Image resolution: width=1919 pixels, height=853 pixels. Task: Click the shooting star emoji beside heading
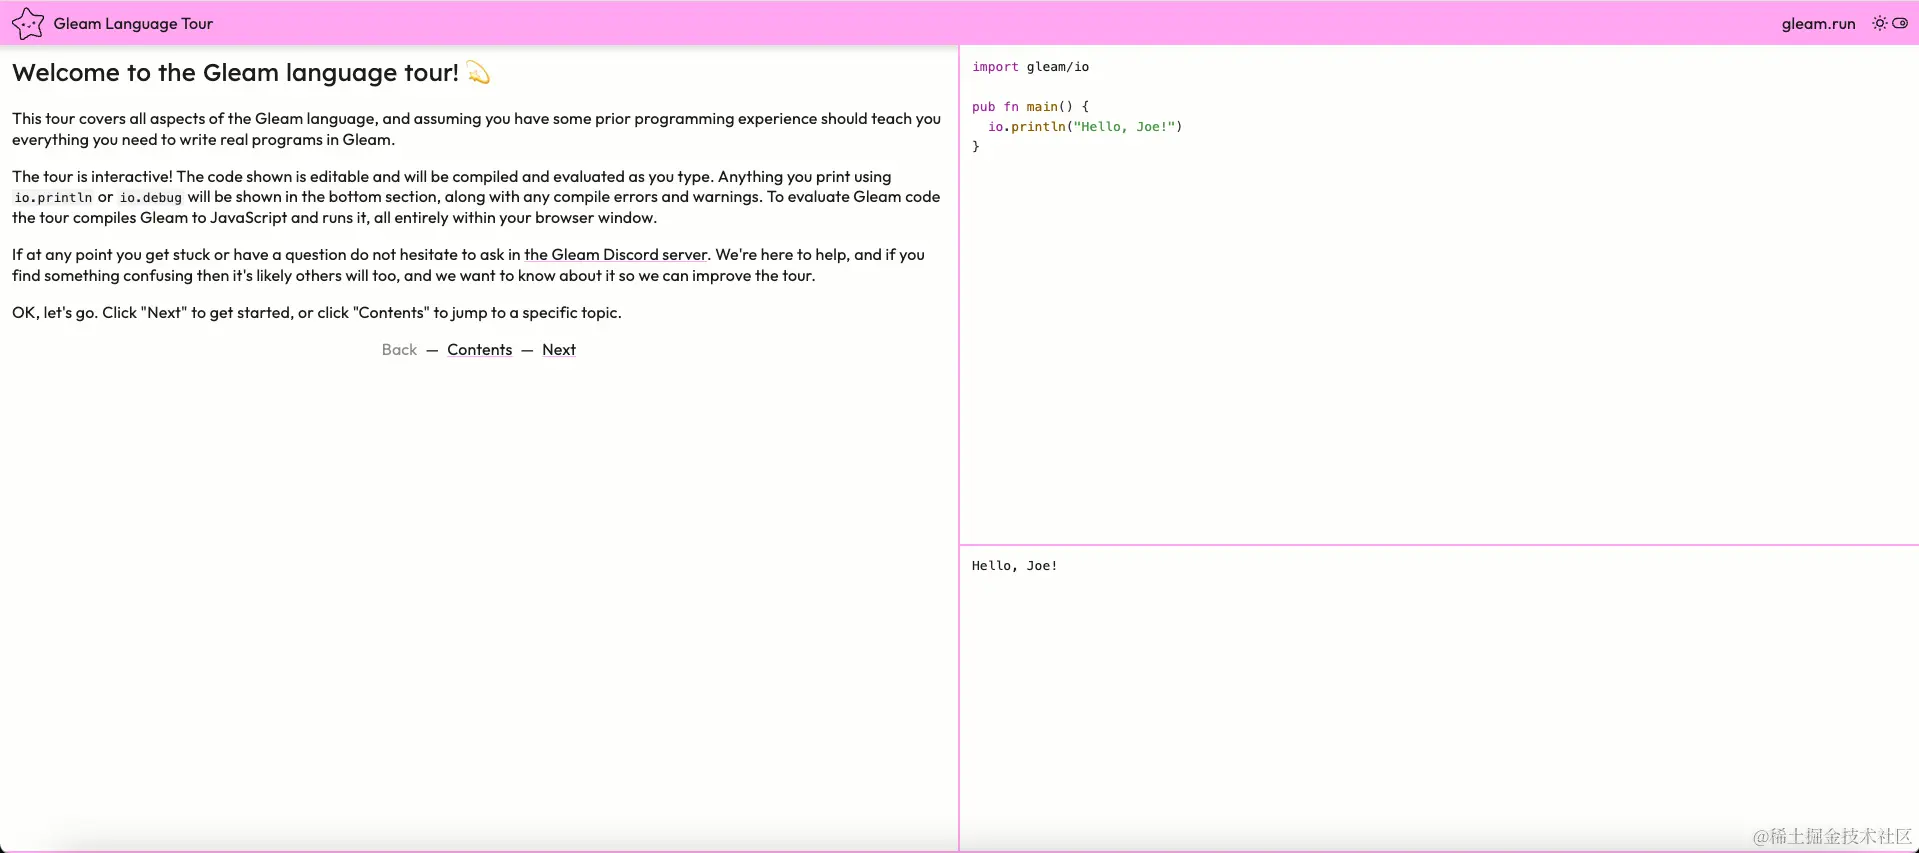tap(478, 73)
